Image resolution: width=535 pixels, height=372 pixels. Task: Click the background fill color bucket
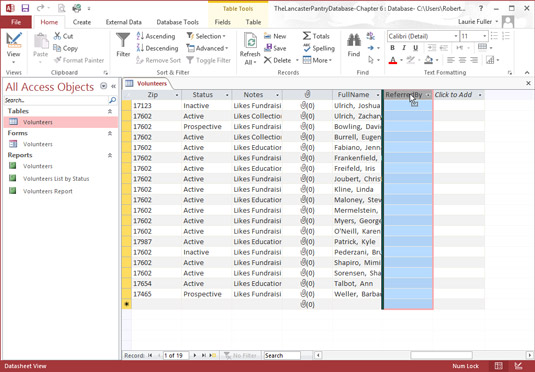click(429, 60)
